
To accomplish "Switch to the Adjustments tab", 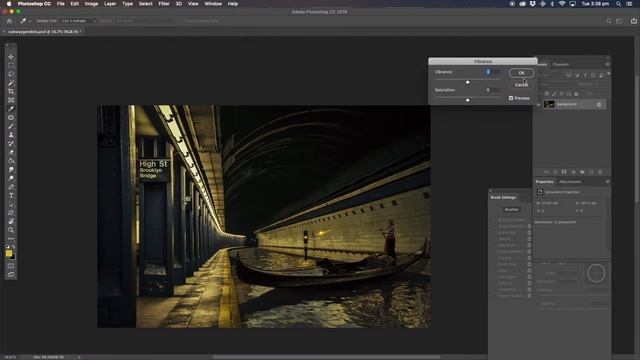I will (570, 182).
